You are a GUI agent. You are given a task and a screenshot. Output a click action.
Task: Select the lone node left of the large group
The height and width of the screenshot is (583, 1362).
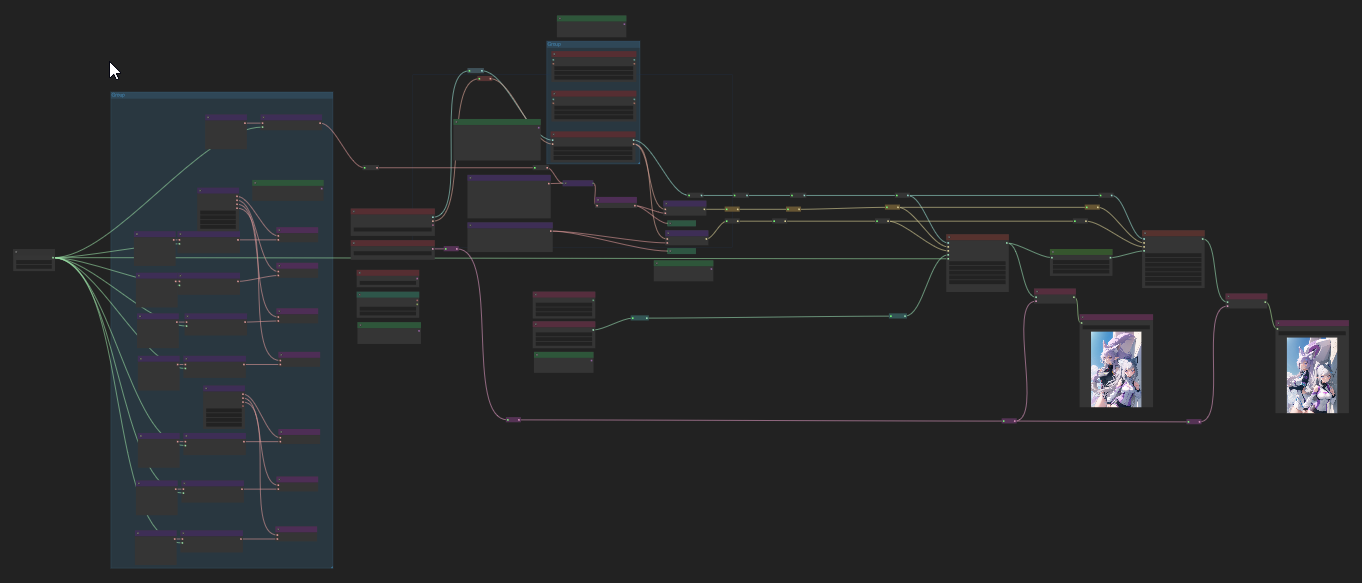pos(34,259)
